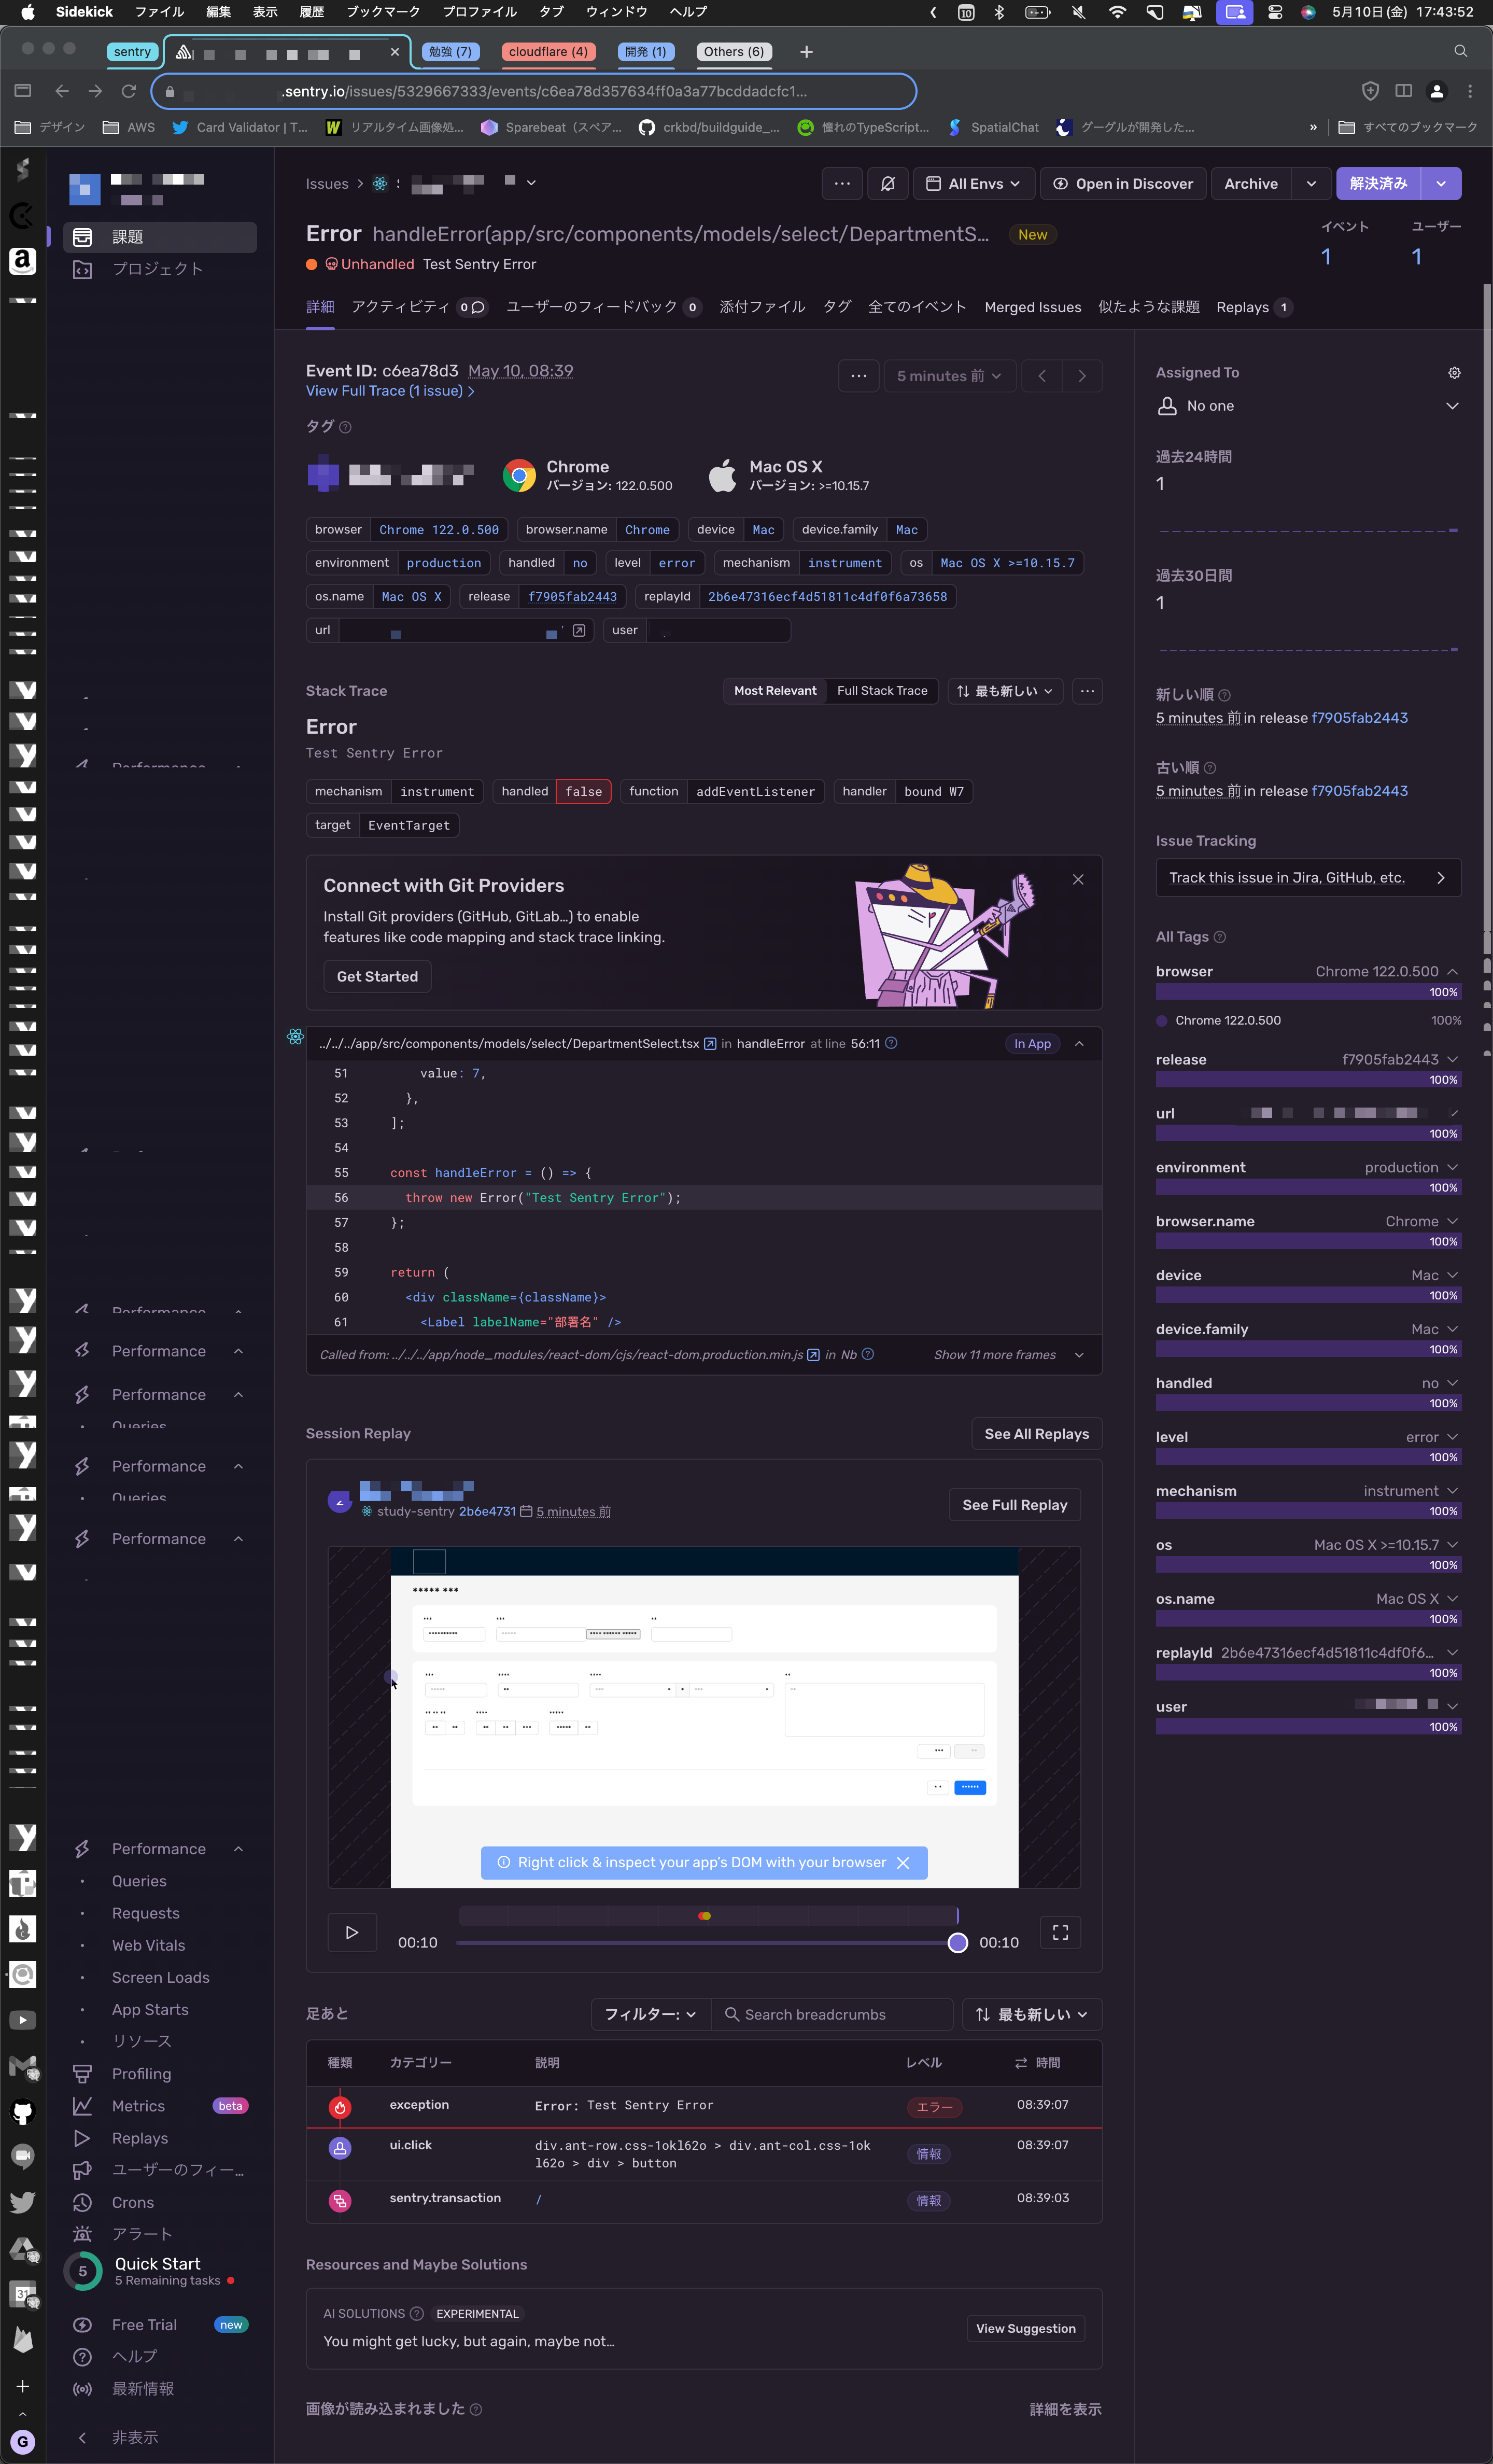Expand the No one assignee dropdown
Screen dimensions: 1493x2464
pyautogui.click(x=1452, y=406)
